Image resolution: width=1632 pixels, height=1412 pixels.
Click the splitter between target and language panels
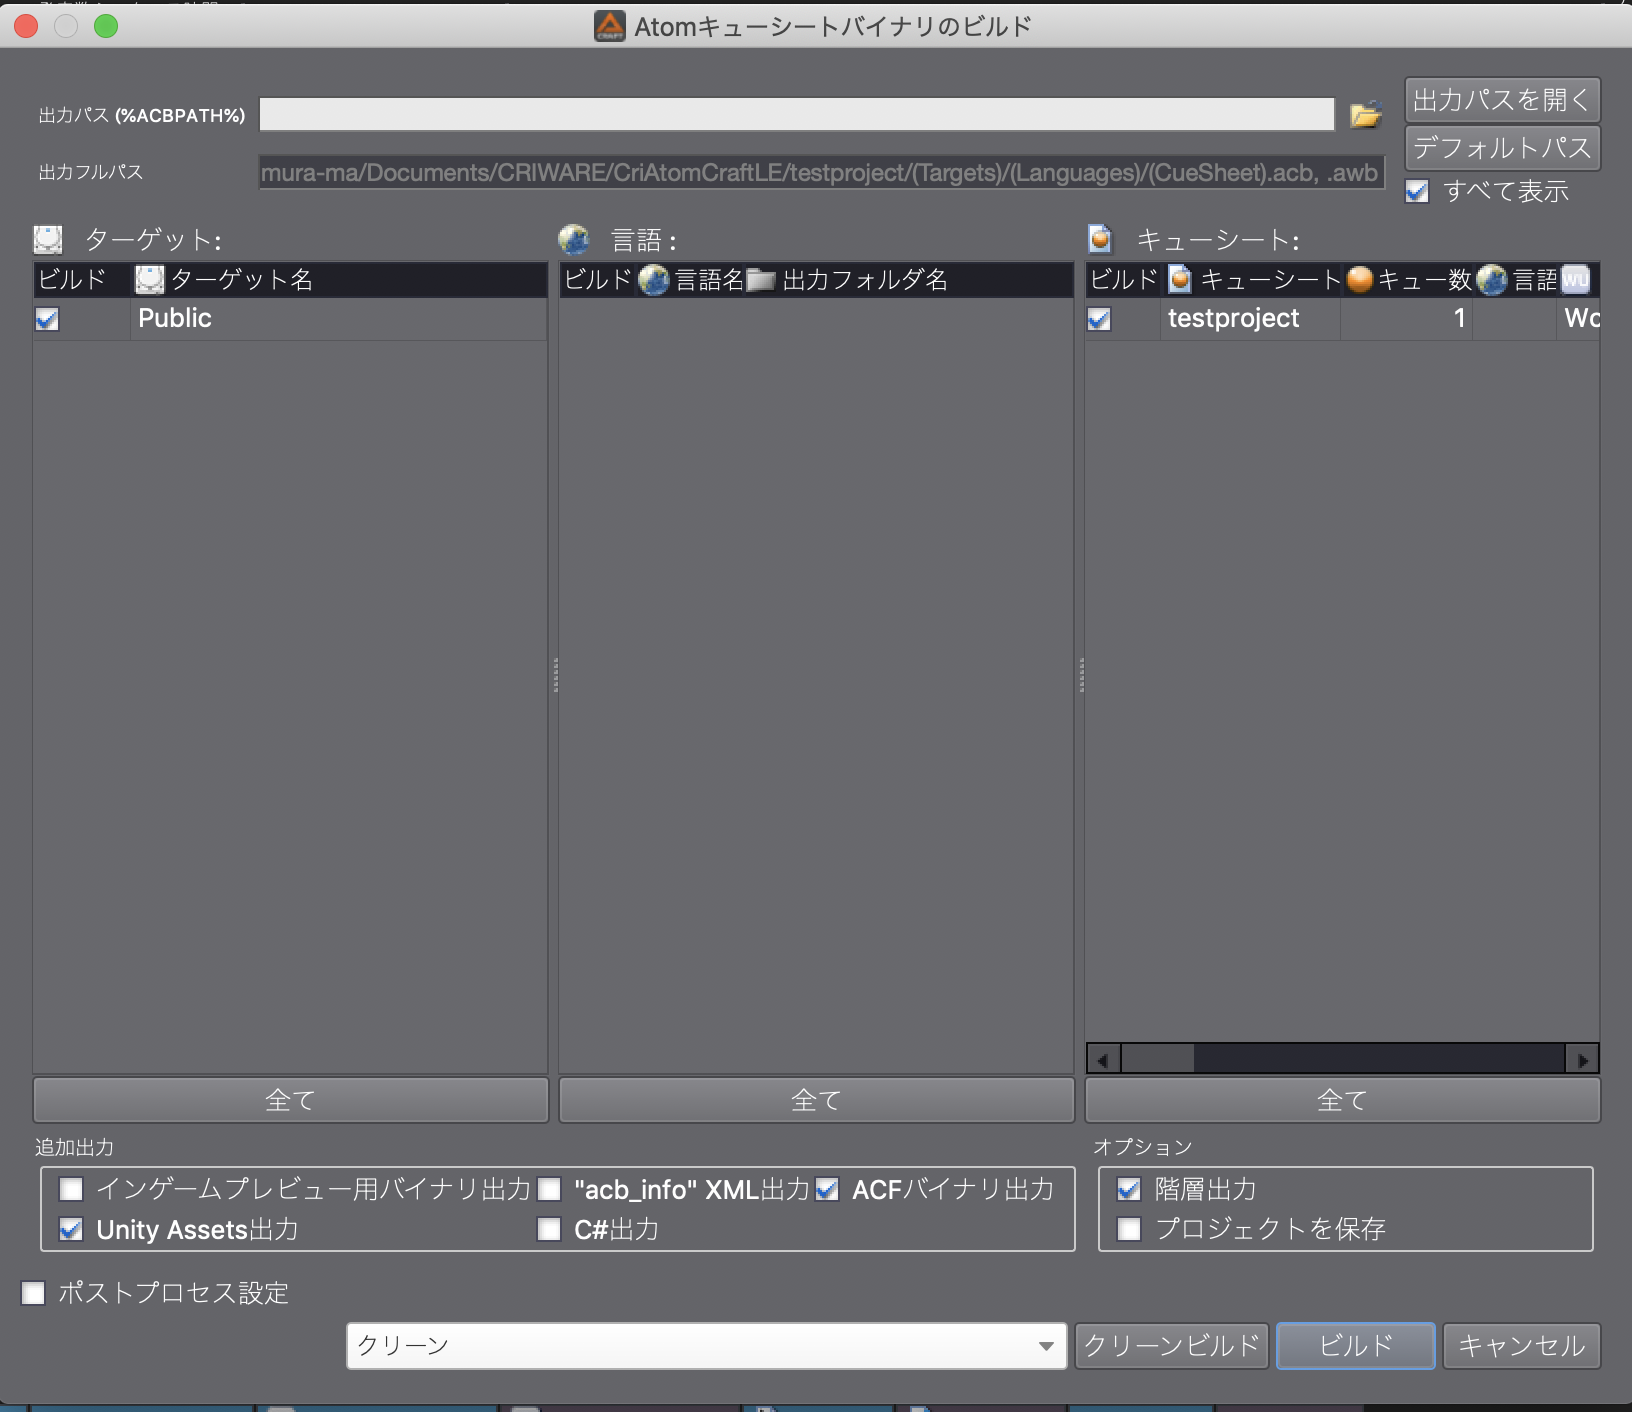pyautogui.click(x=554, y=675)
